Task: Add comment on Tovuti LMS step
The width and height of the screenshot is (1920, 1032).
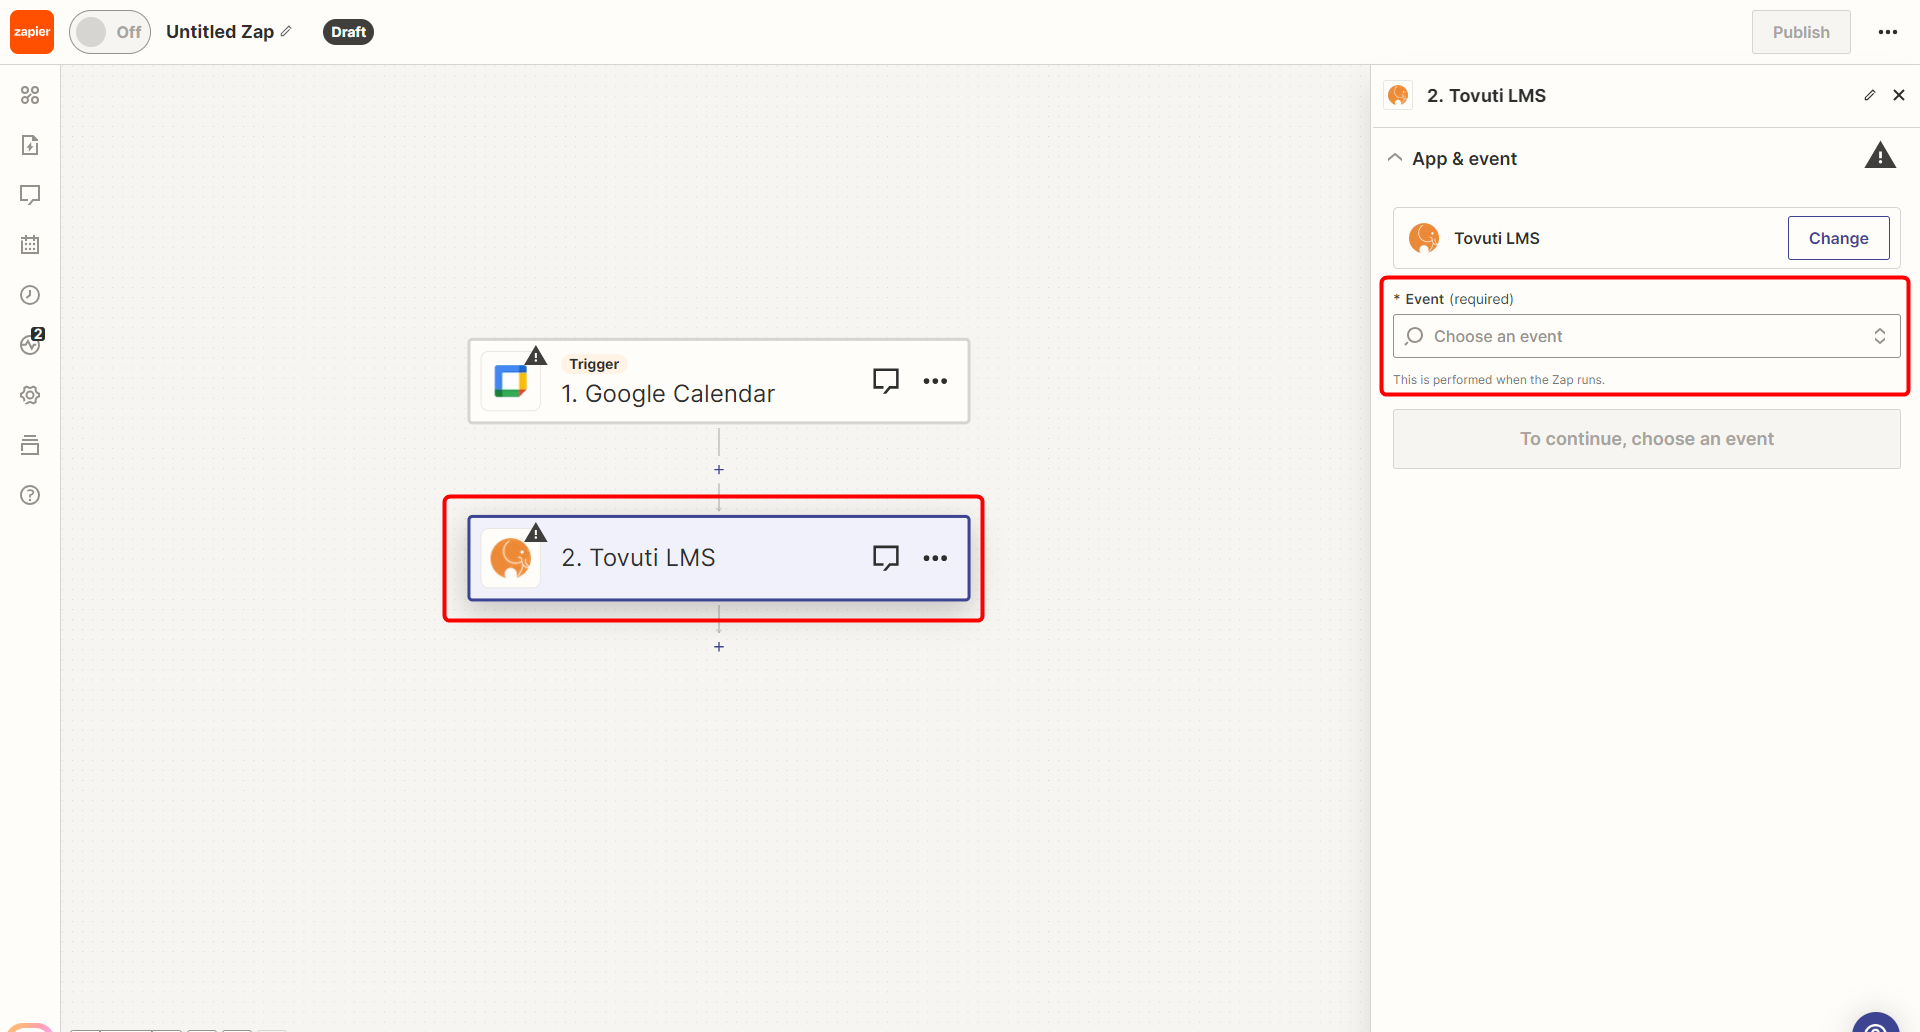Action: coord(886,558)
